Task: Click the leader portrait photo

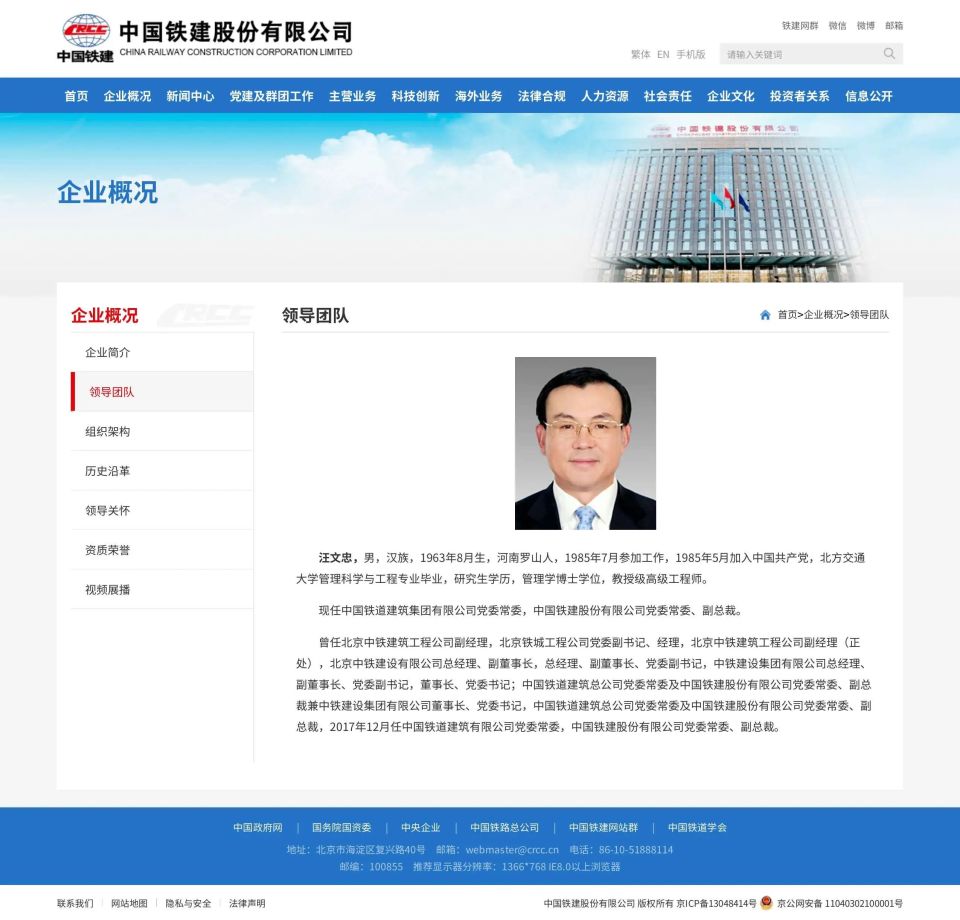Action: 585,443
